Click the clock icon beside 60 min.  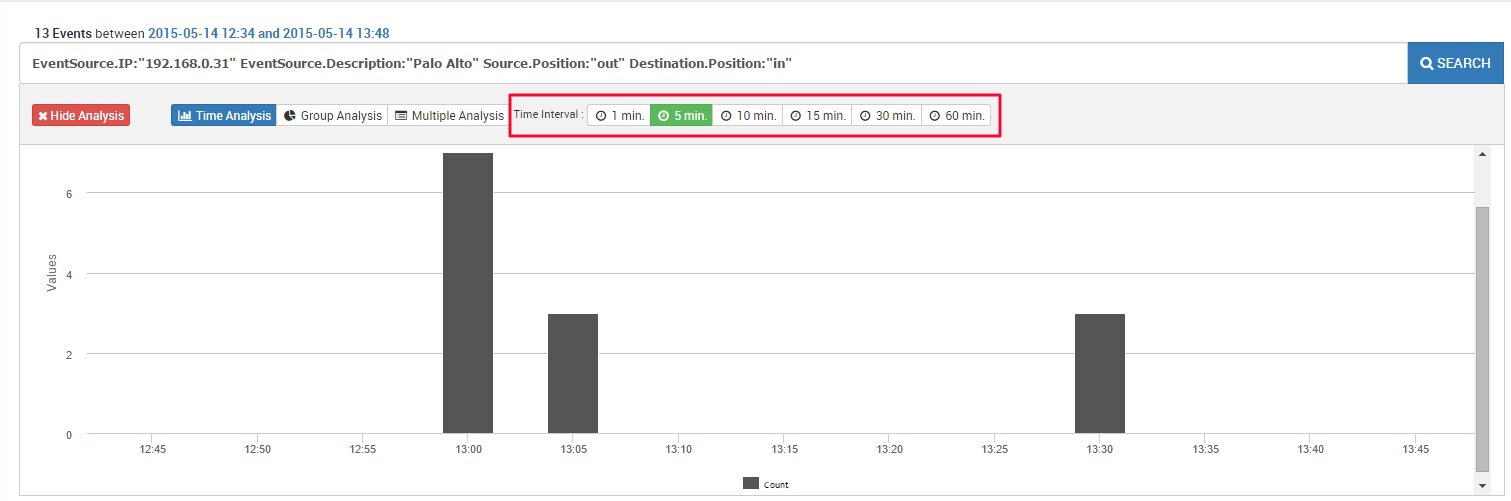point(935,116)
